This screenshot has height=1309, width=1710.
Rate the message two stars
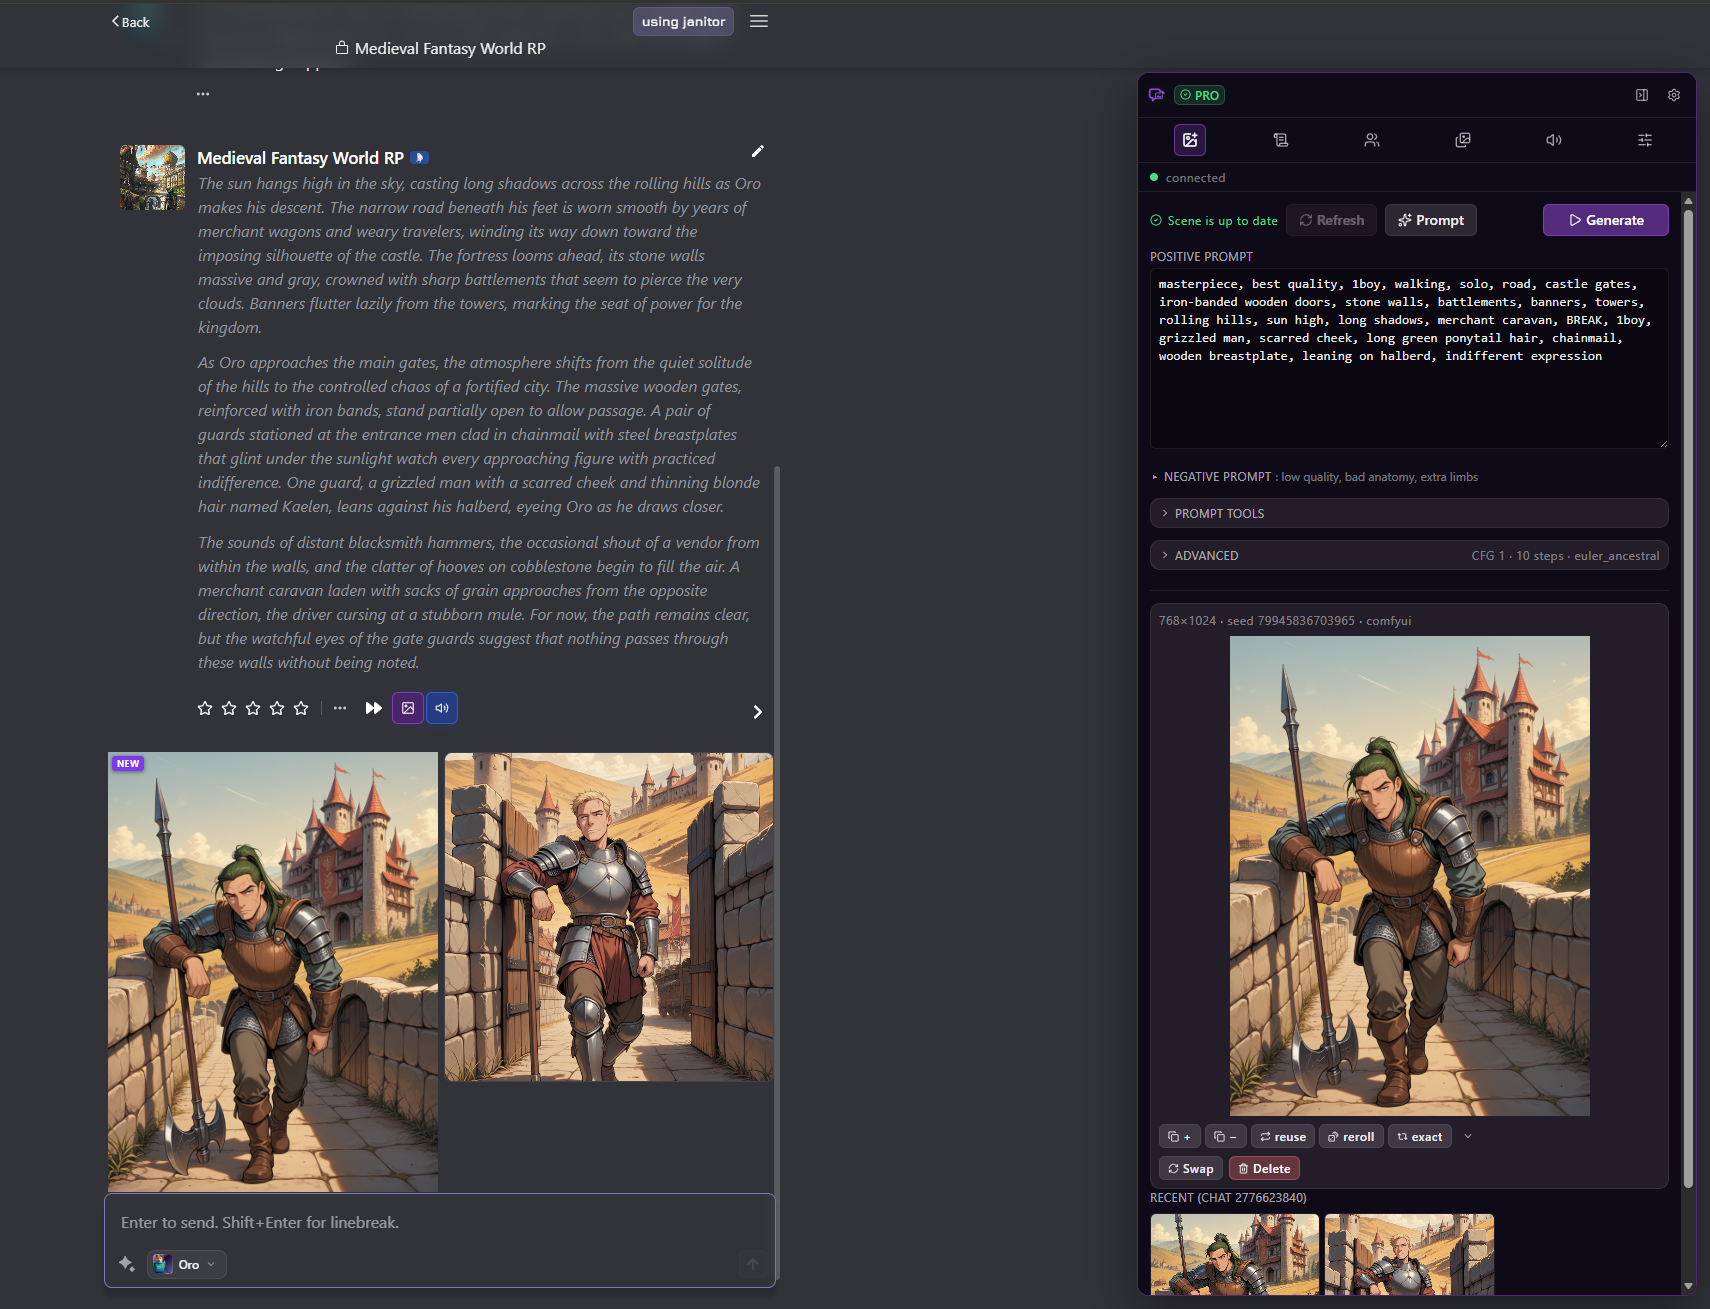tap(229, 708)
